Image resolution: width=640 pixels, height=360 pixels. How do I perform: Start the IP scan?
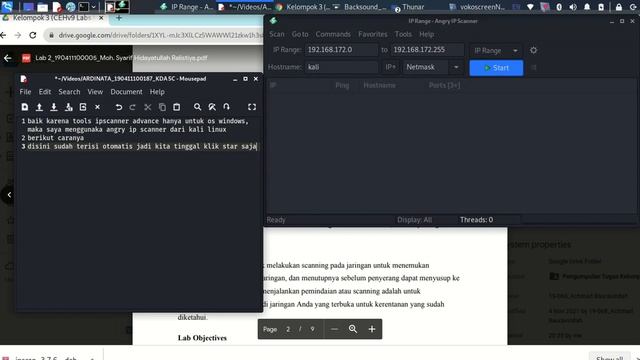[x=496, y=68]
